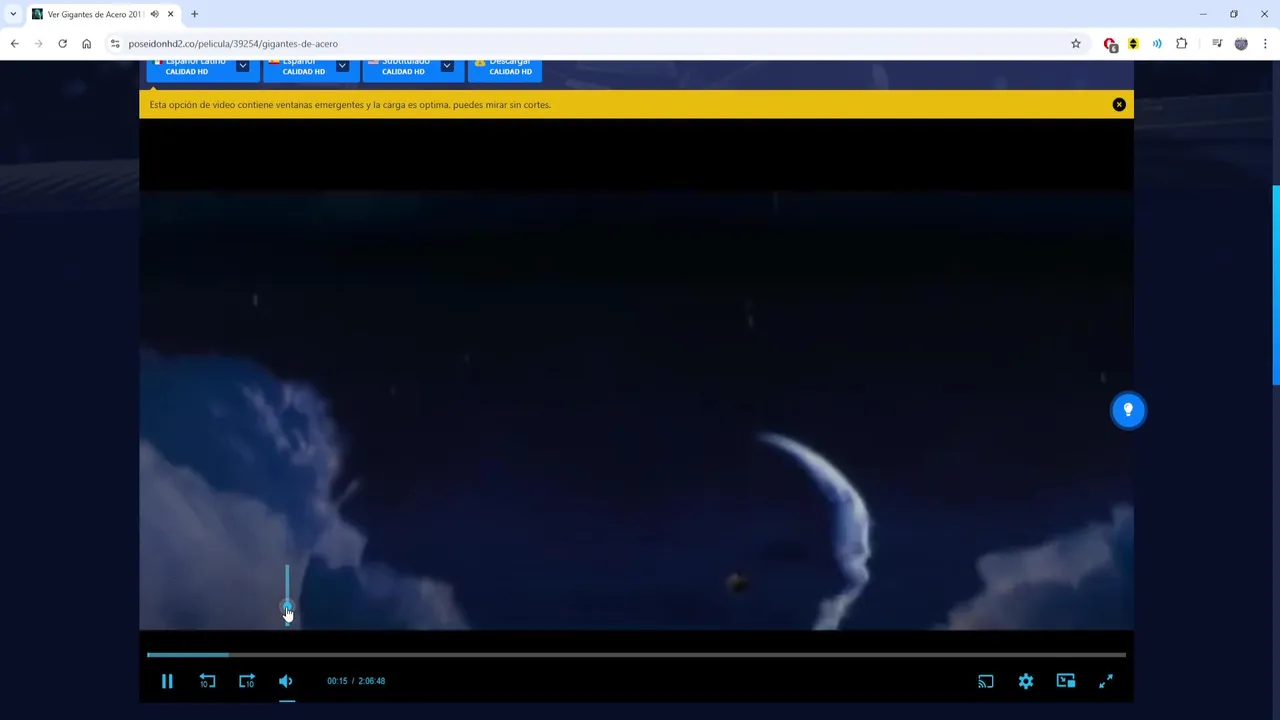
Task: Click the 00:15 elapsed time
Action: tap(337, 681)
